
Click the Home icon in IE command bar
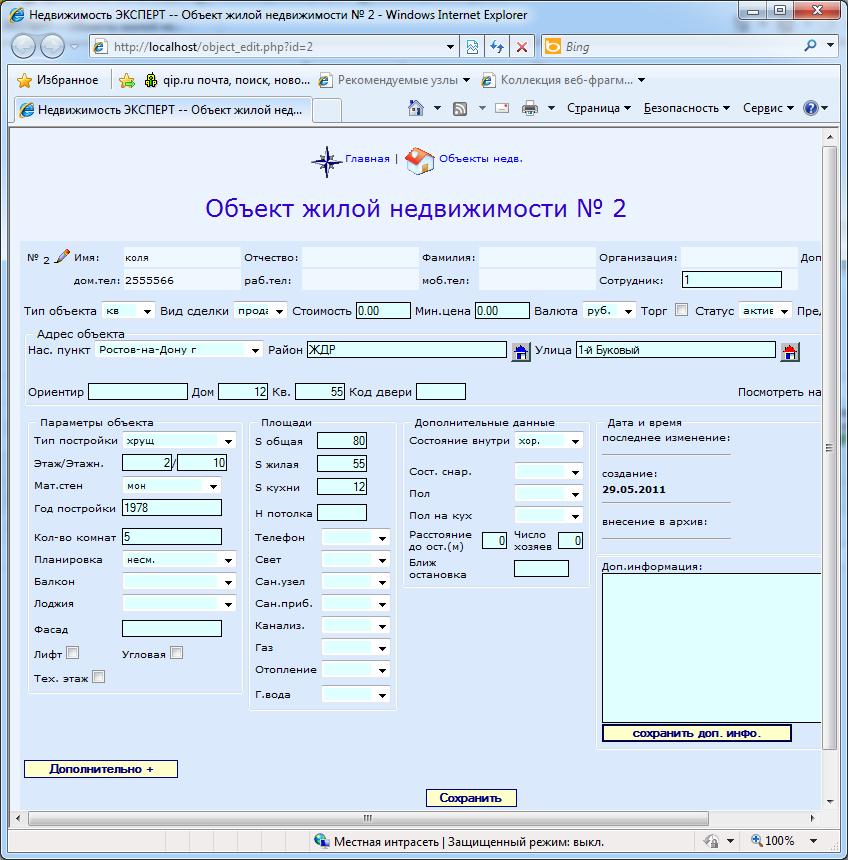point(416,108)
